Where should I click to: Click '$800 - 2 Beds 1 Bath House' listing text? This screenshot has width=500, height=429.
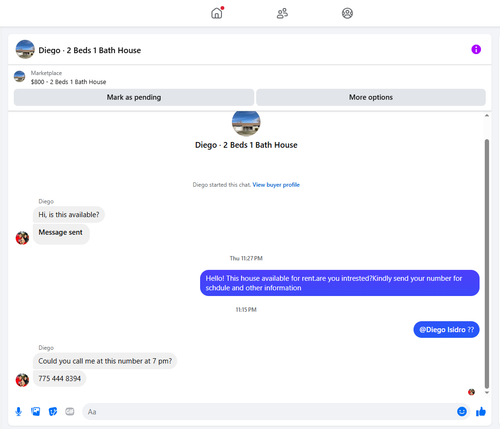click(x=68, y=82)
